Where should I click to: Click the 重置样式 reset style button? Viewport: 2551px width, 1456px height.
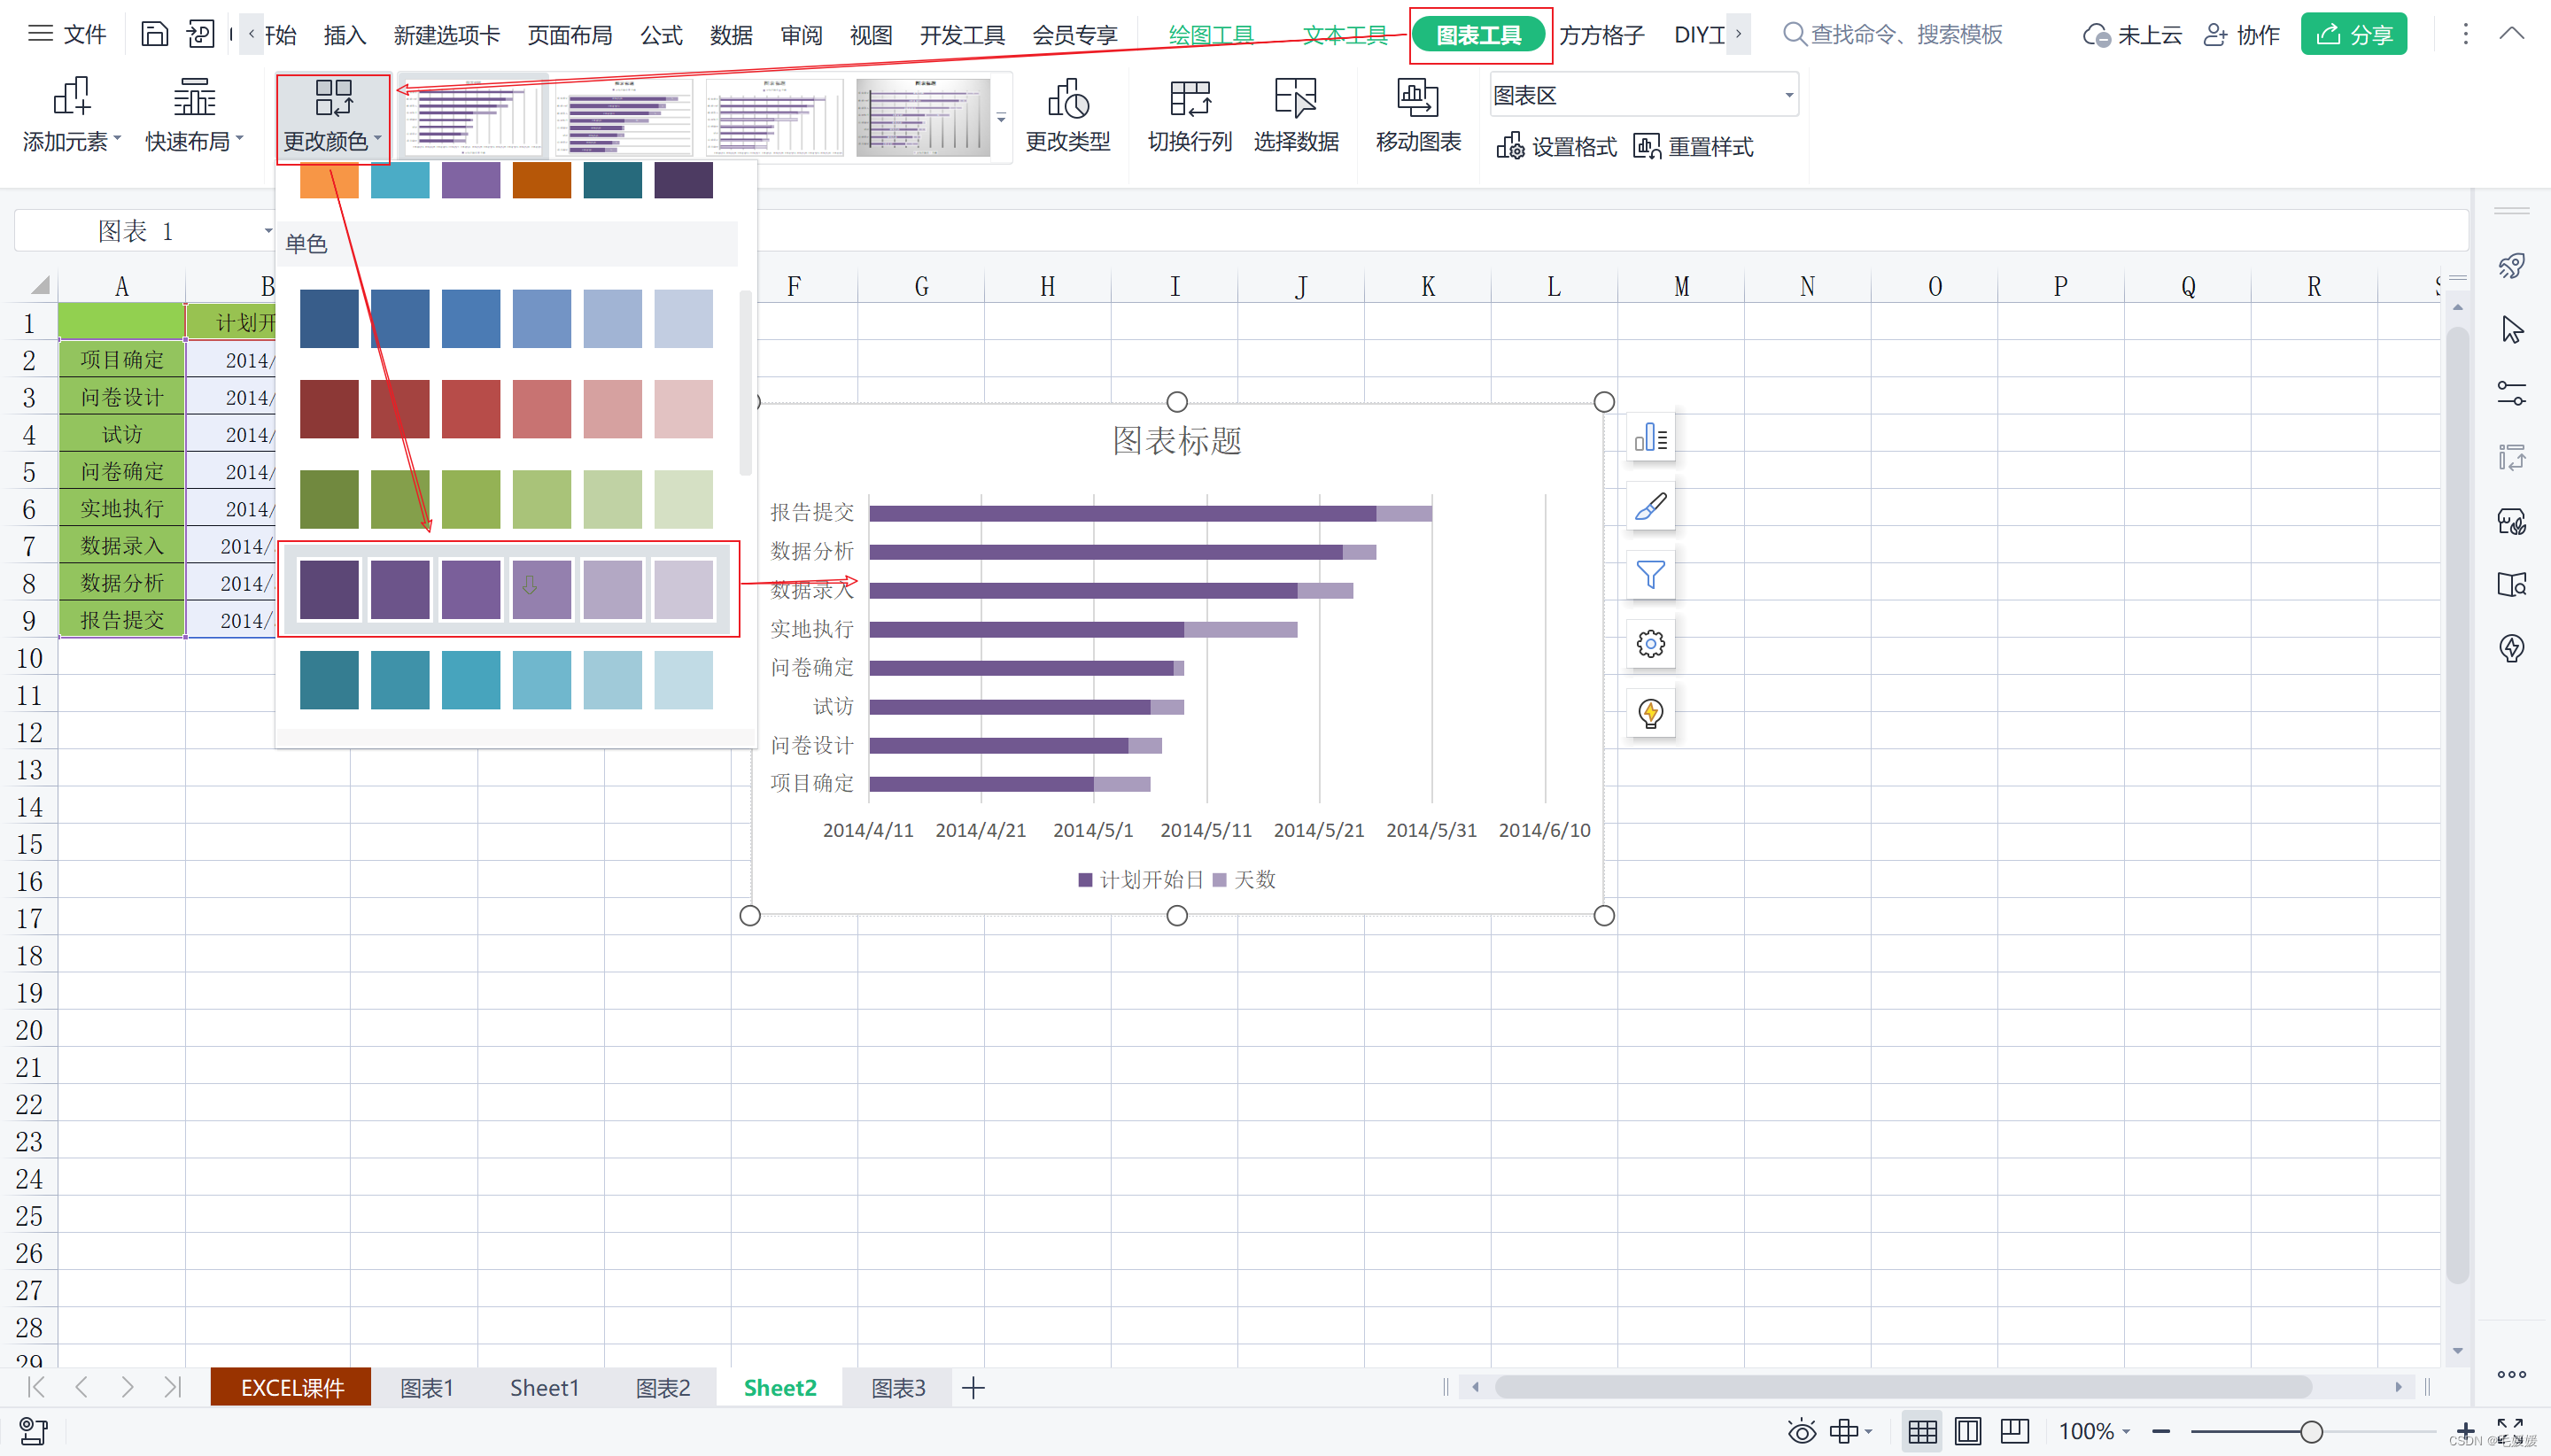(x=1693, y=147)
